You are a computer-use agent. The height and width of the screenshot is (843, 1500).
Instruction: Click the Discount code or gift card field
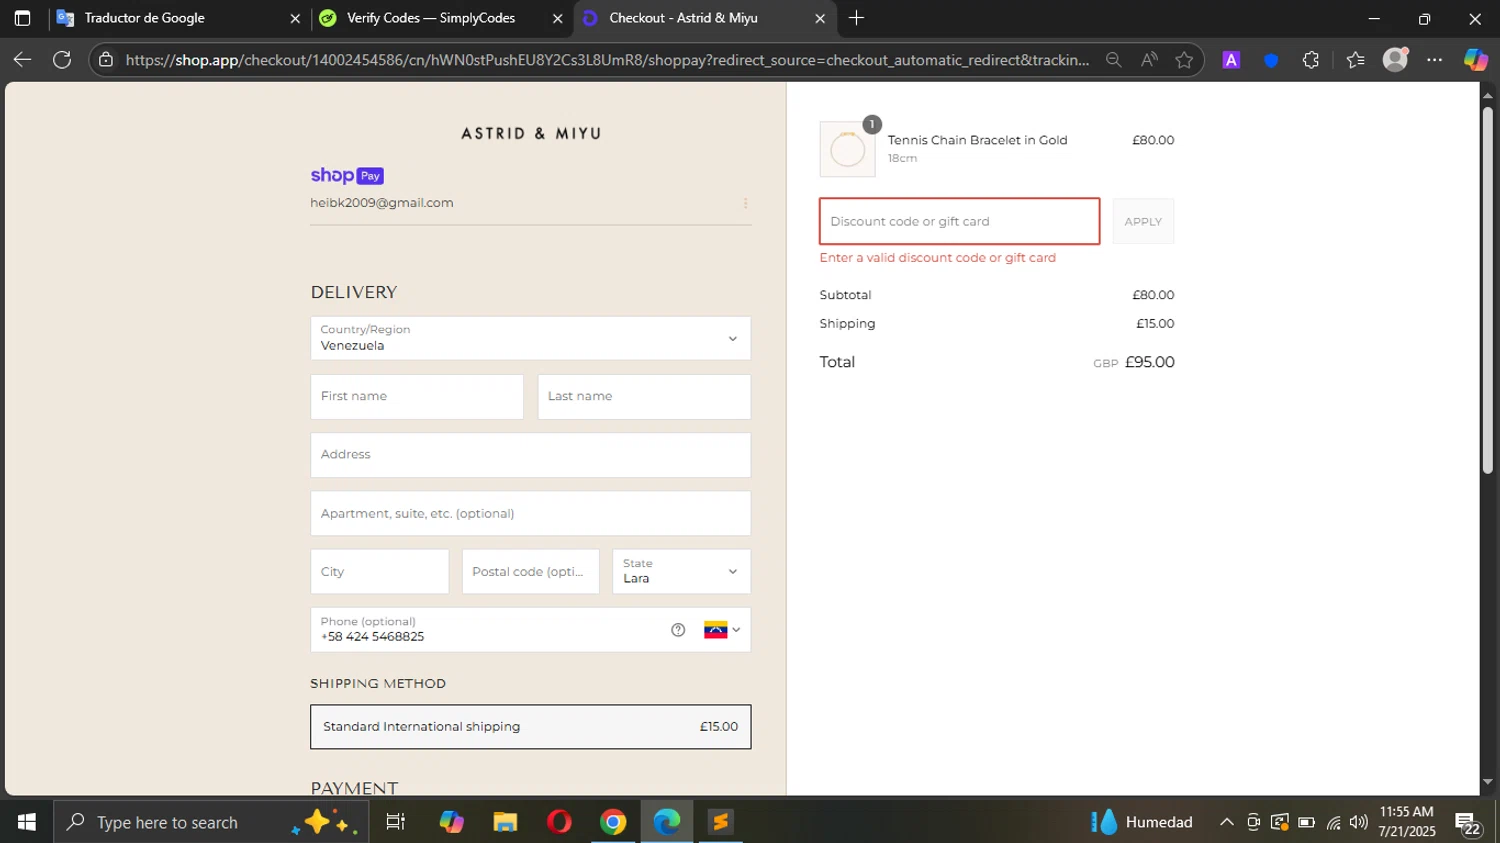959,221
